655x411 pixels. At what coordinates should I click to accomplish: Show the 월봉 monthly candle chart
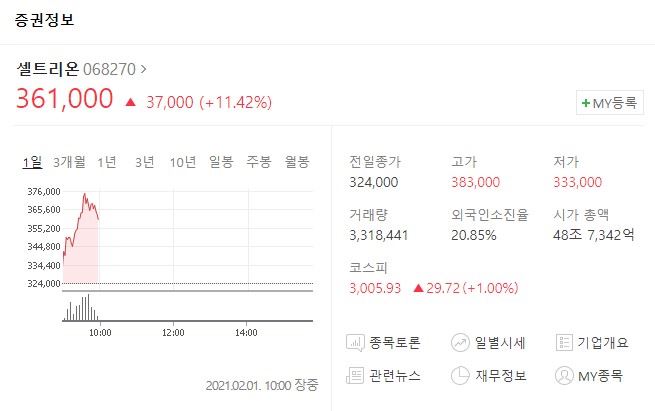(297, 162)
